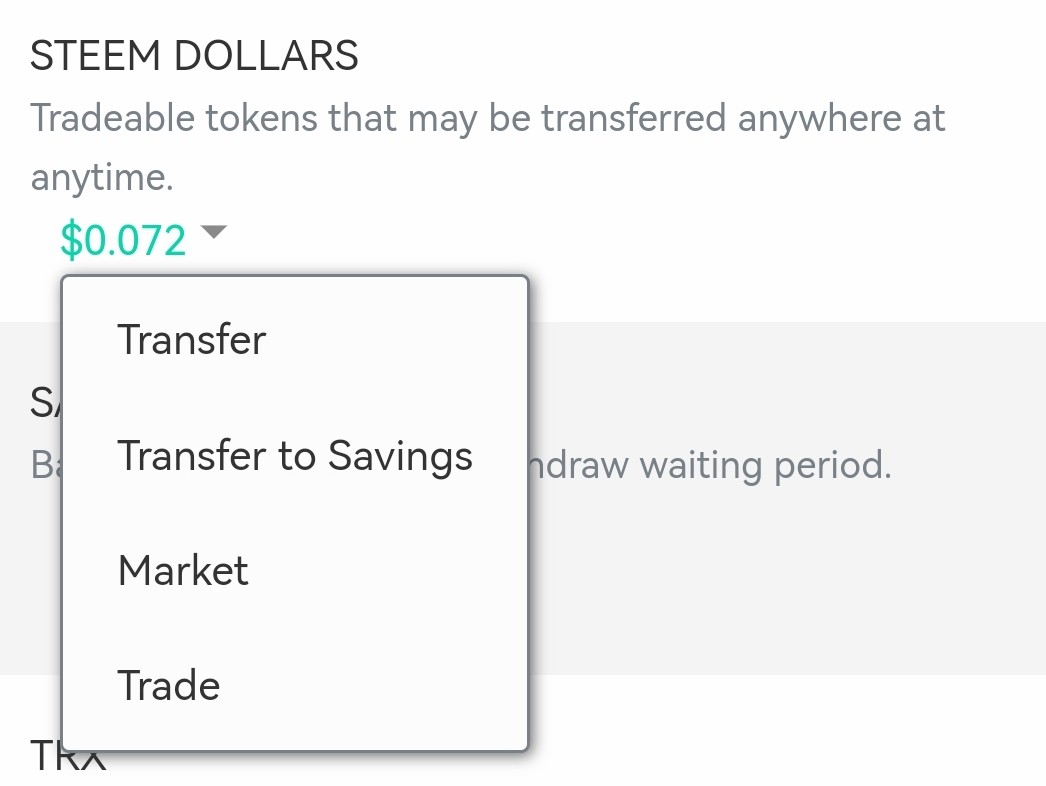The width and height of the screenshot is (1046, 786).
Task: Click the word 'transferred' in the description
Action: point(633,119)
